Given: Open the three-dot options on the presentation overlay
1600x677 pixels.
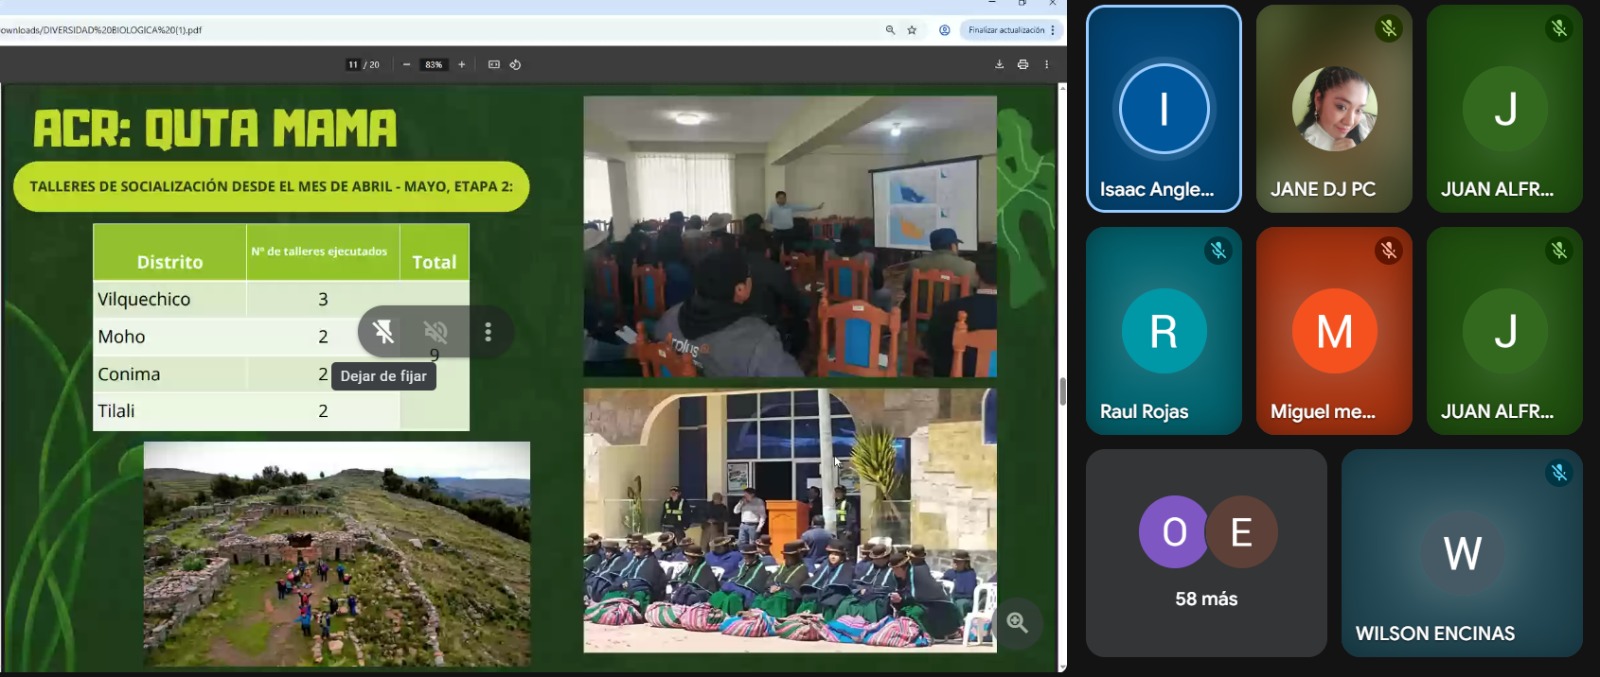Looking at the screenshot, I should pos(488,332).
